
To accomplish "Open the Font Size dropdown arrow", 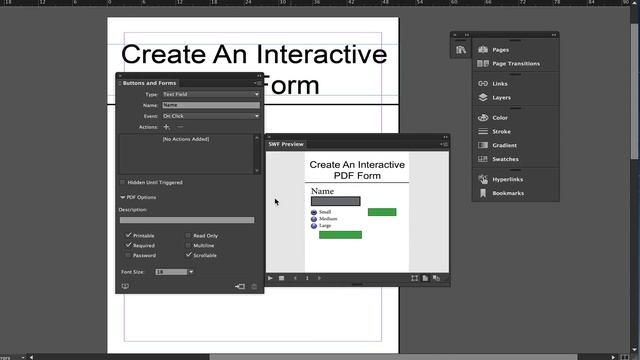I will point(191,272).
